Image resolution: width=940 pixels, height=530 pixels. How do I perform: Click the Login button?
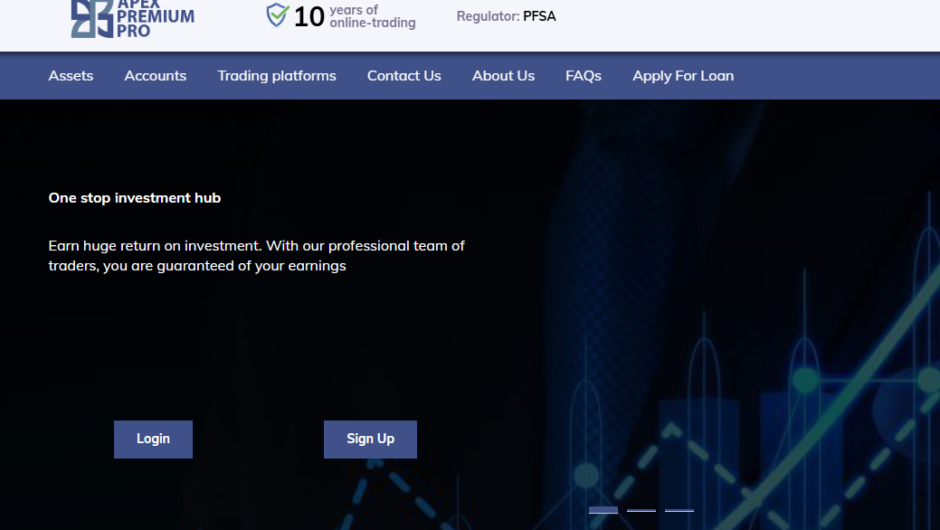tap(153, 439)
